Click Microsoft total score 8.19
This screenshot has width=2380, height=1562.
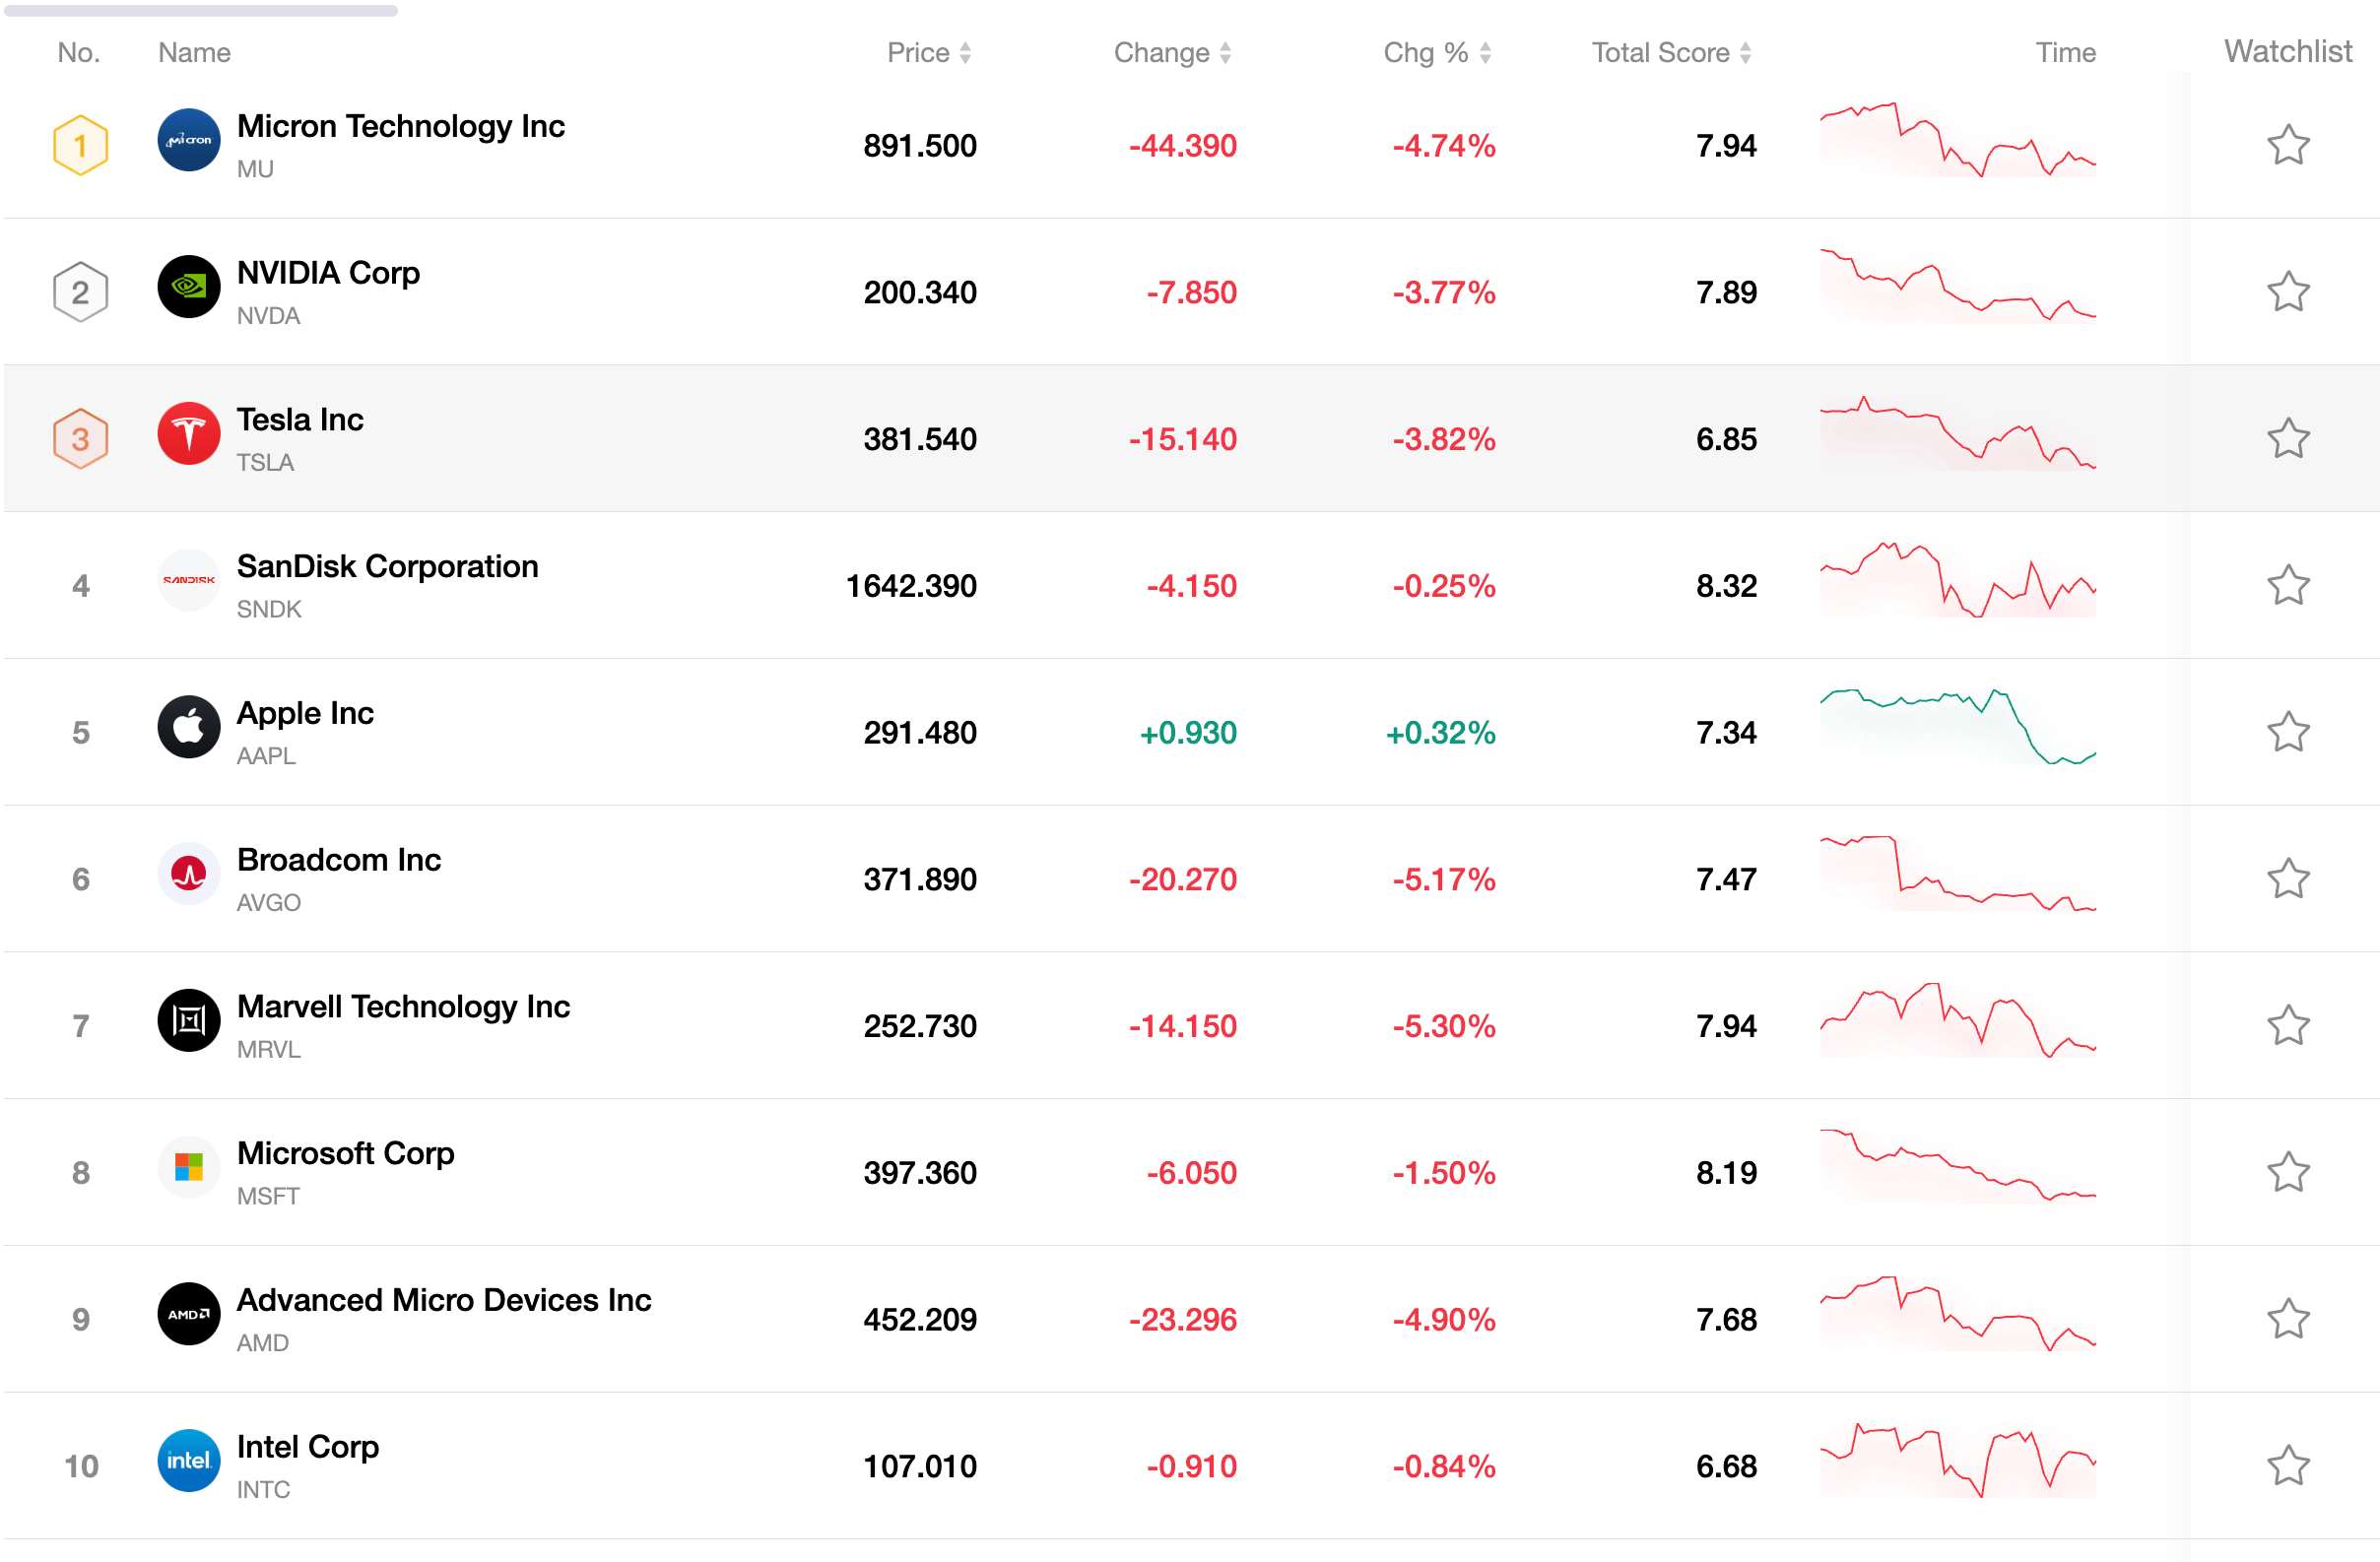click(x=1726, y=1173)
